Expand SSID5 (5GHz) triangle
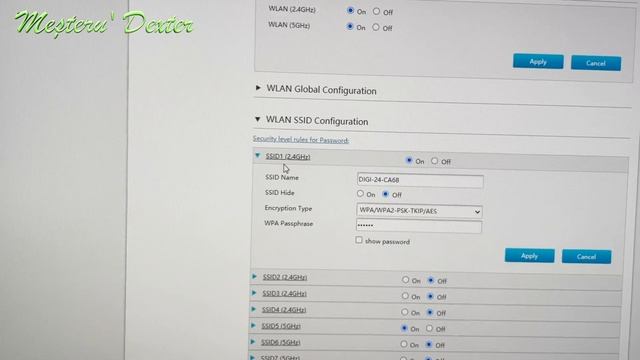 [253, 325]
